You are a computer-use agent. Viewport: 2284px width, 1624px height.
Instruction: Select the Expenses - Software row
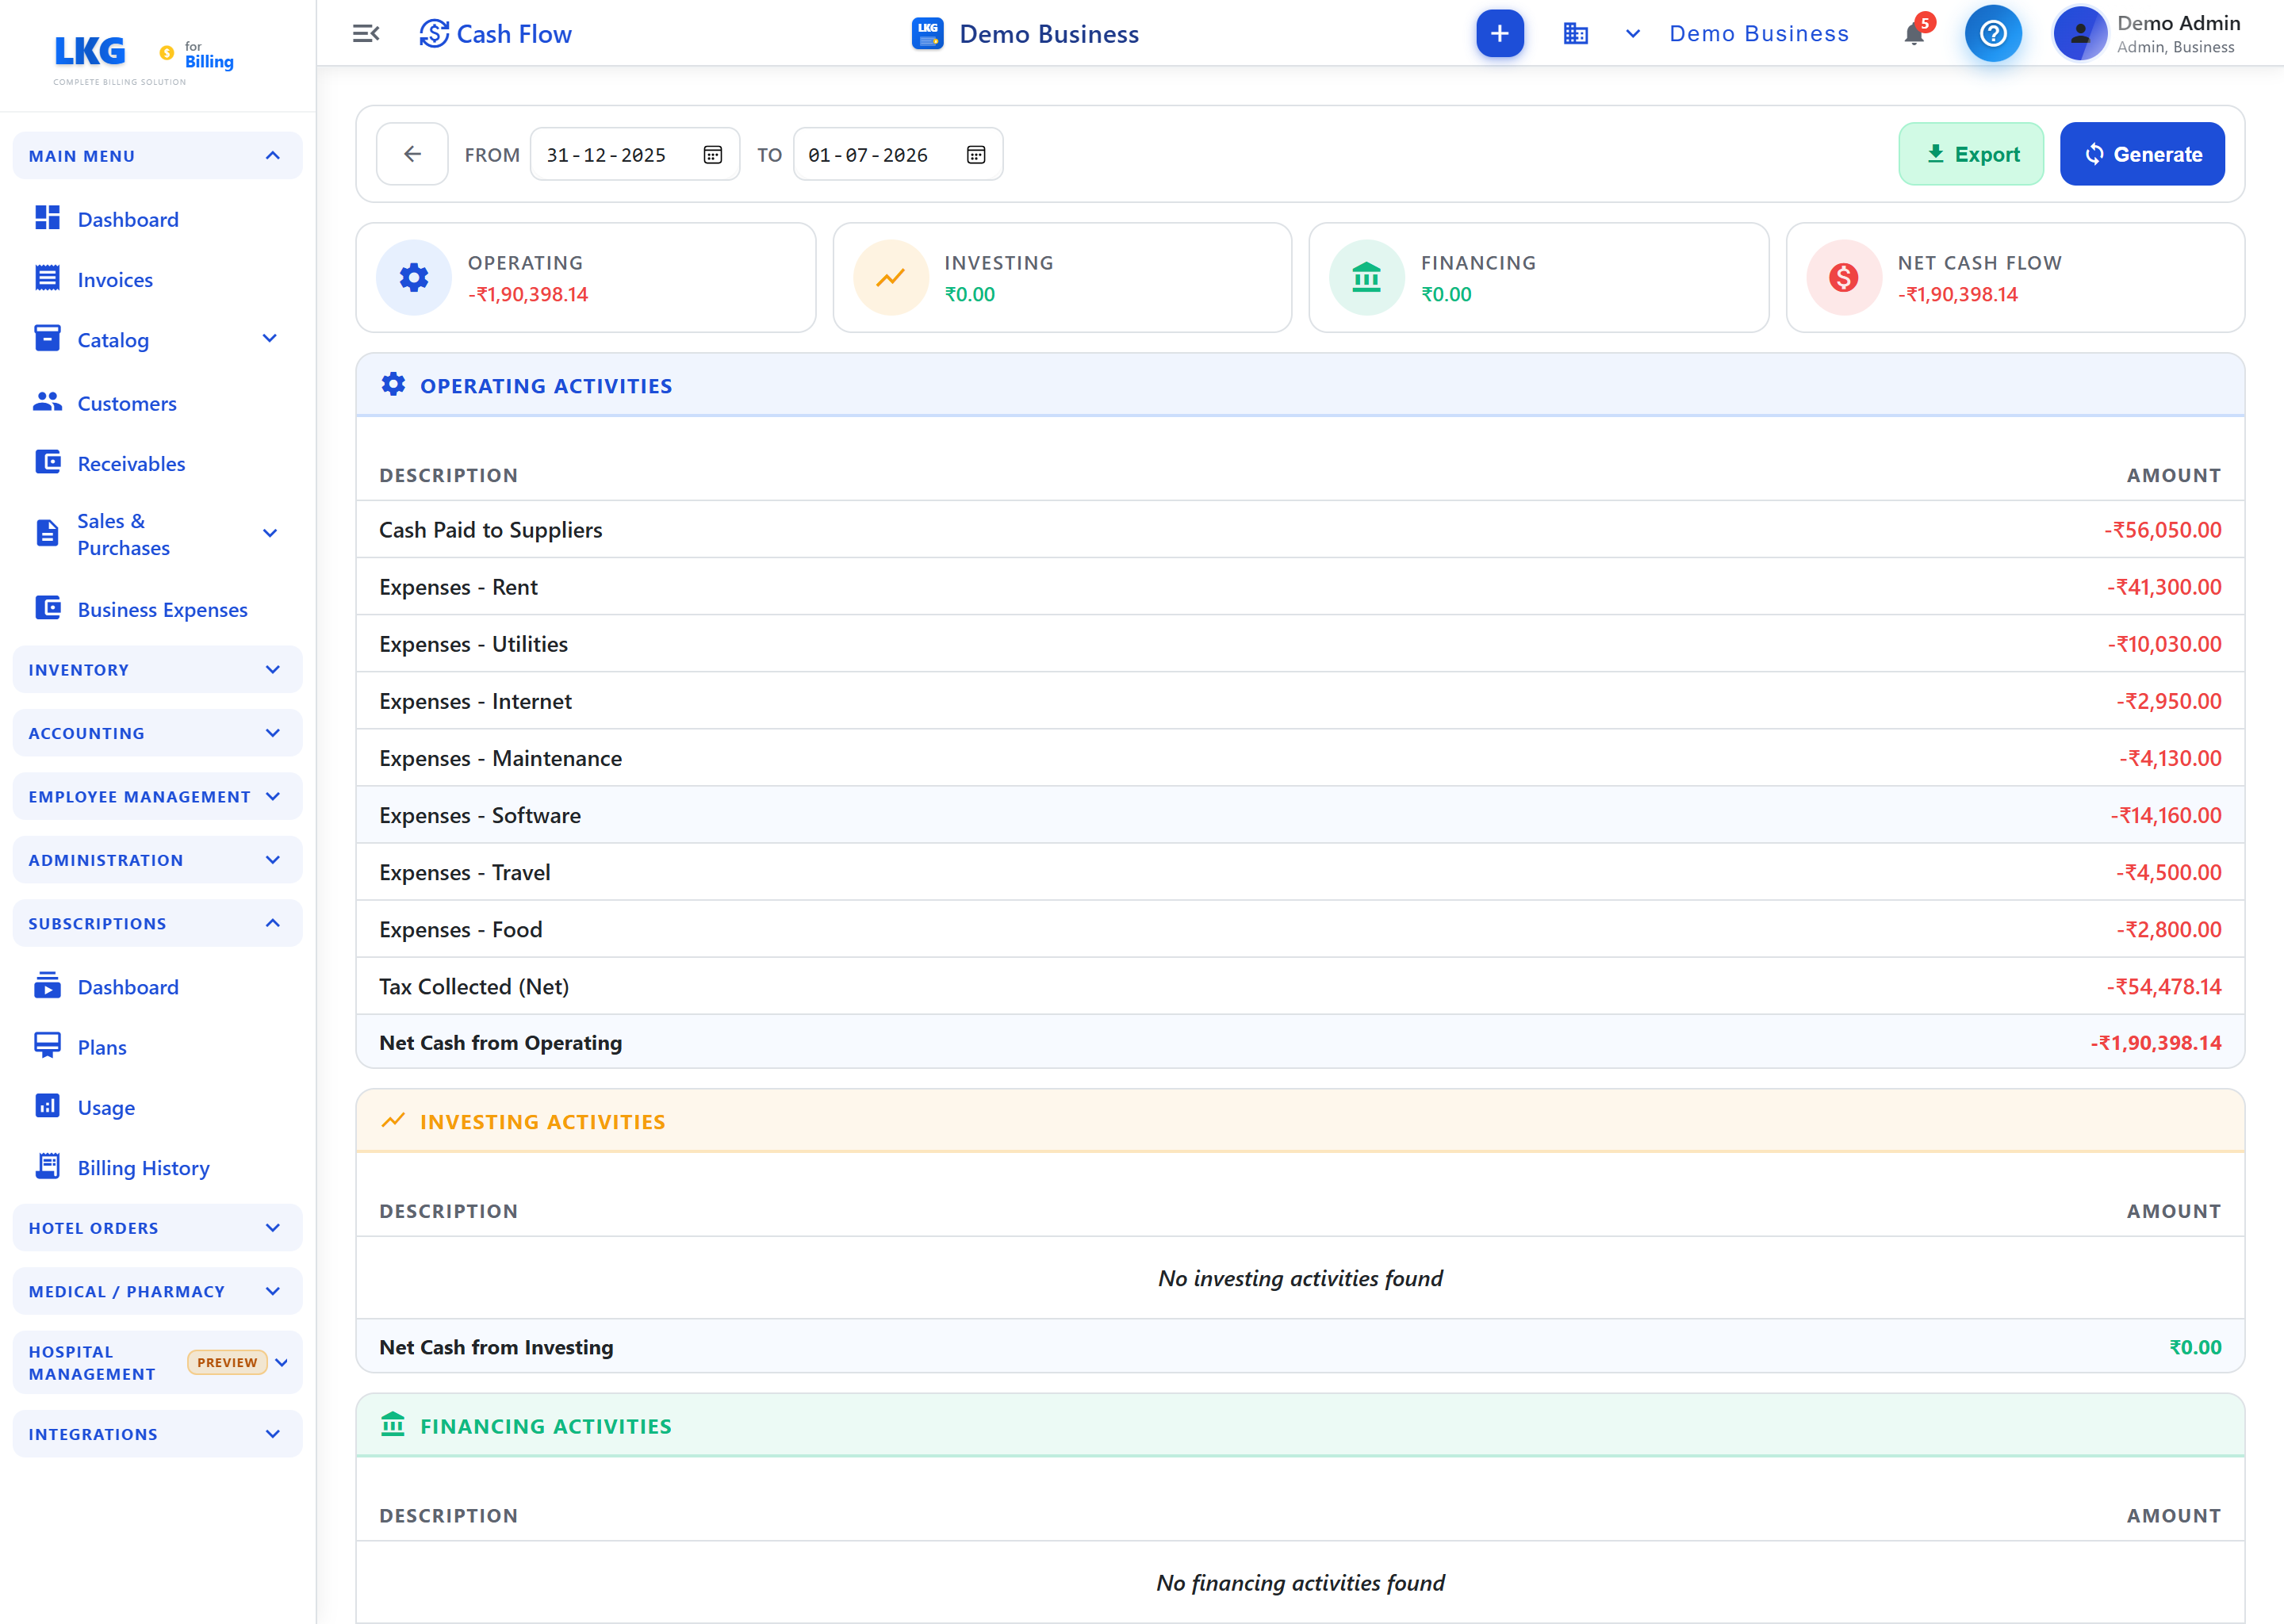pos(1300,815)
